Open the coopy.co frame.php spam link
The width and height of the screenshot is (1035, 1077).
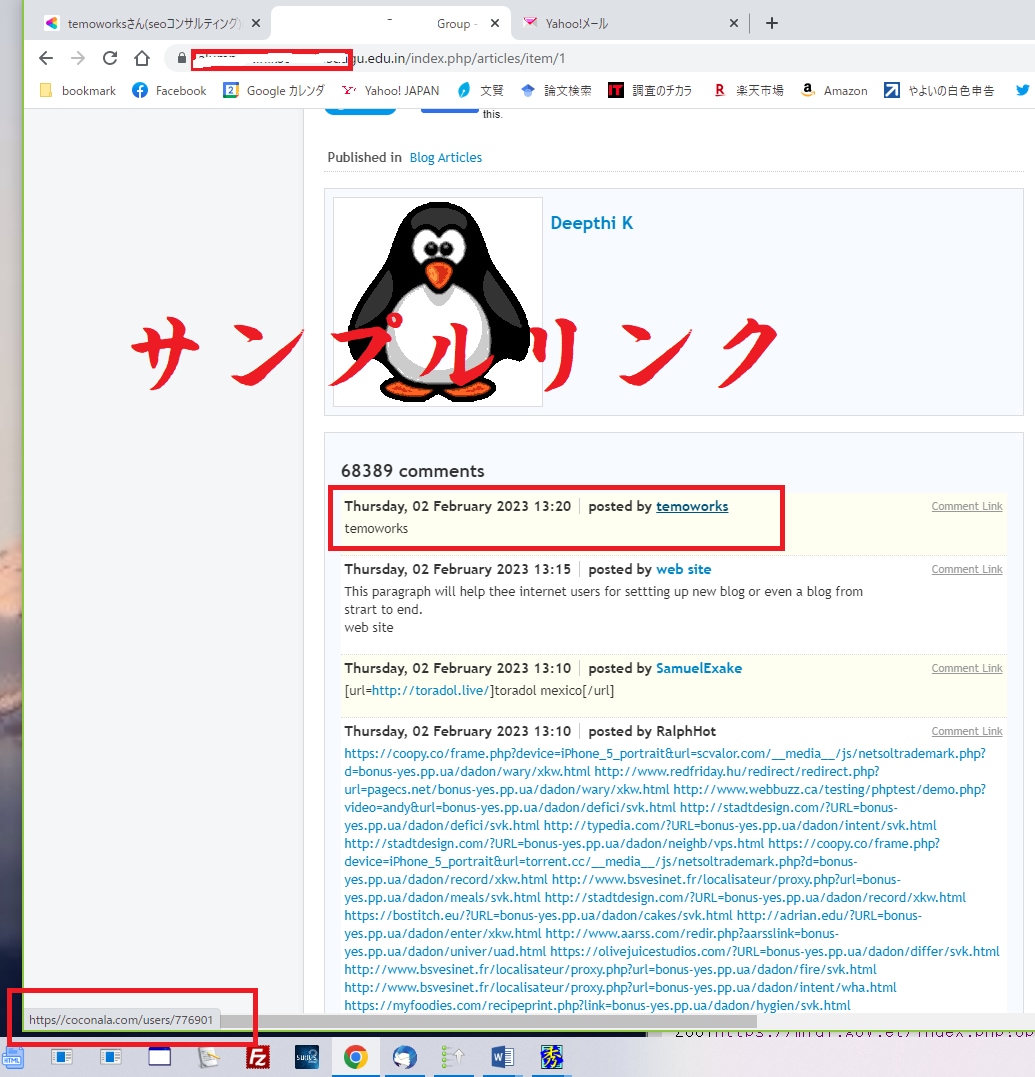[x=665, y=753]
